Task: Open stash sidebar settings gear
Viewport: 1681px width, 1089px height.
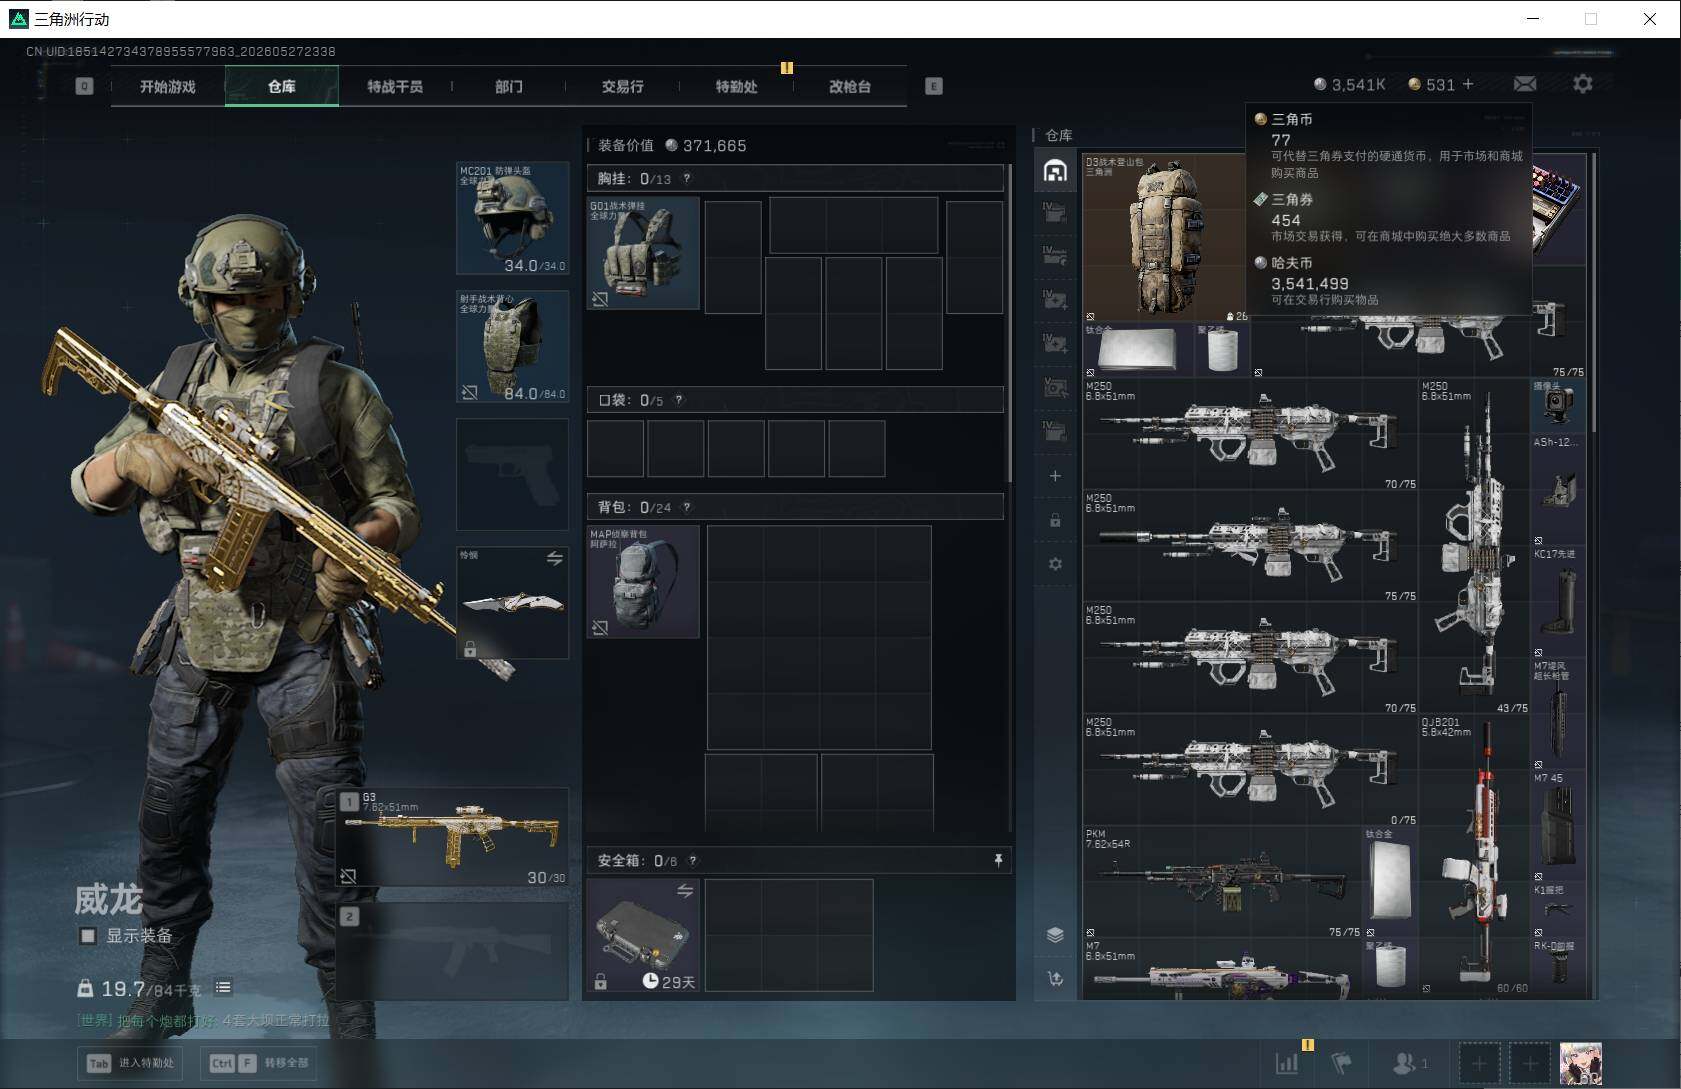Action: click(x=1055, y=564)
